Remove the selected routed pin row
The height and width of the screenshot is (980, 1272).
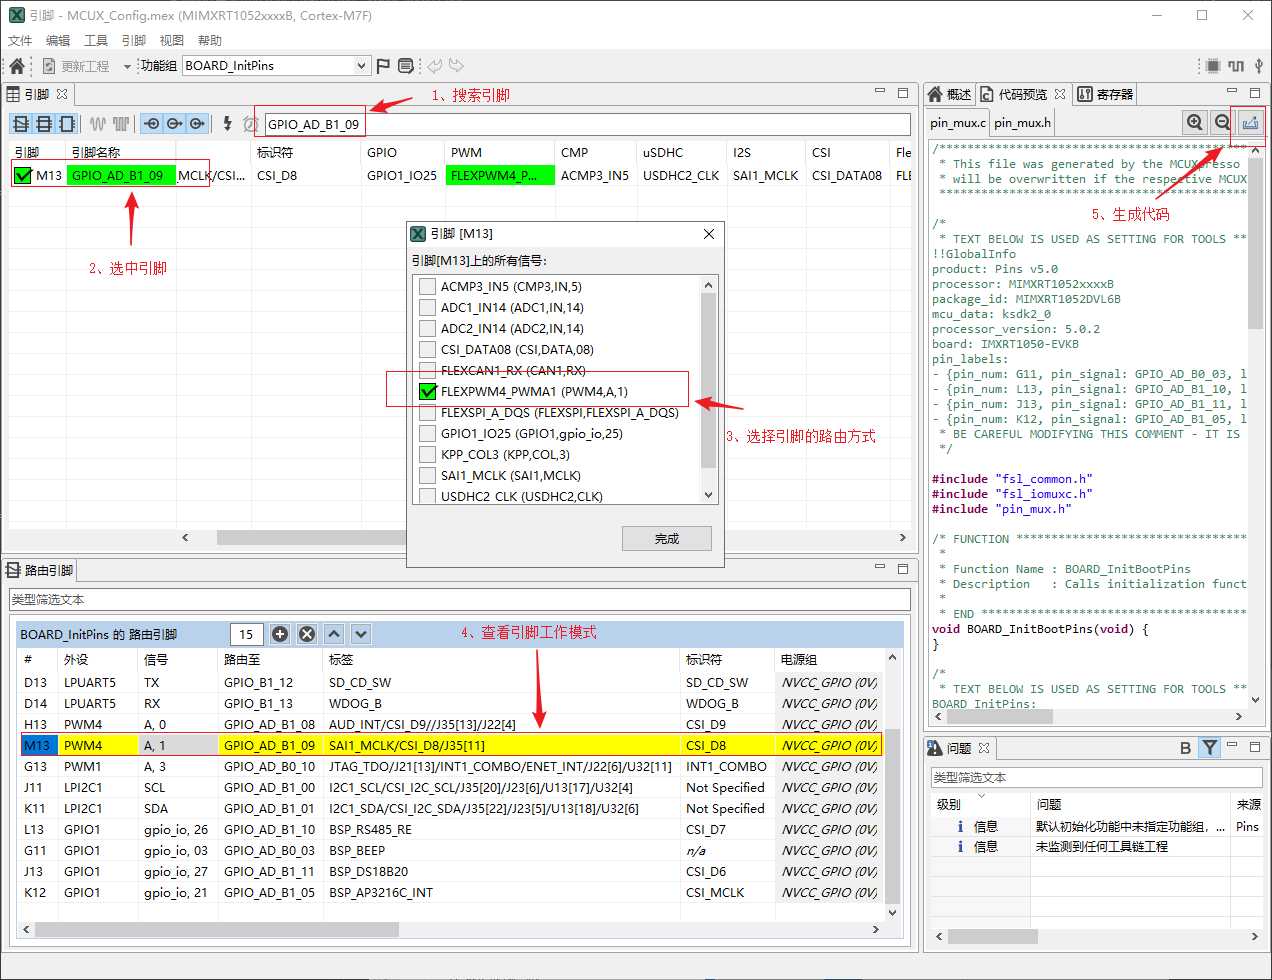pos(307,634)
